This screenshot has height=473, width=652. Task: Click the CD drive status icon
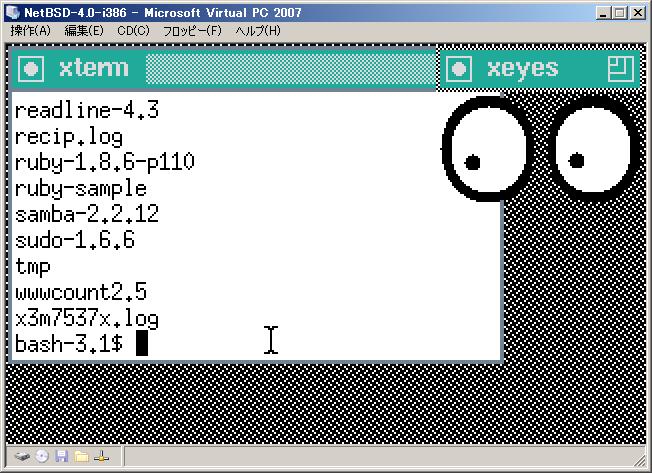[x=42, y=457]
